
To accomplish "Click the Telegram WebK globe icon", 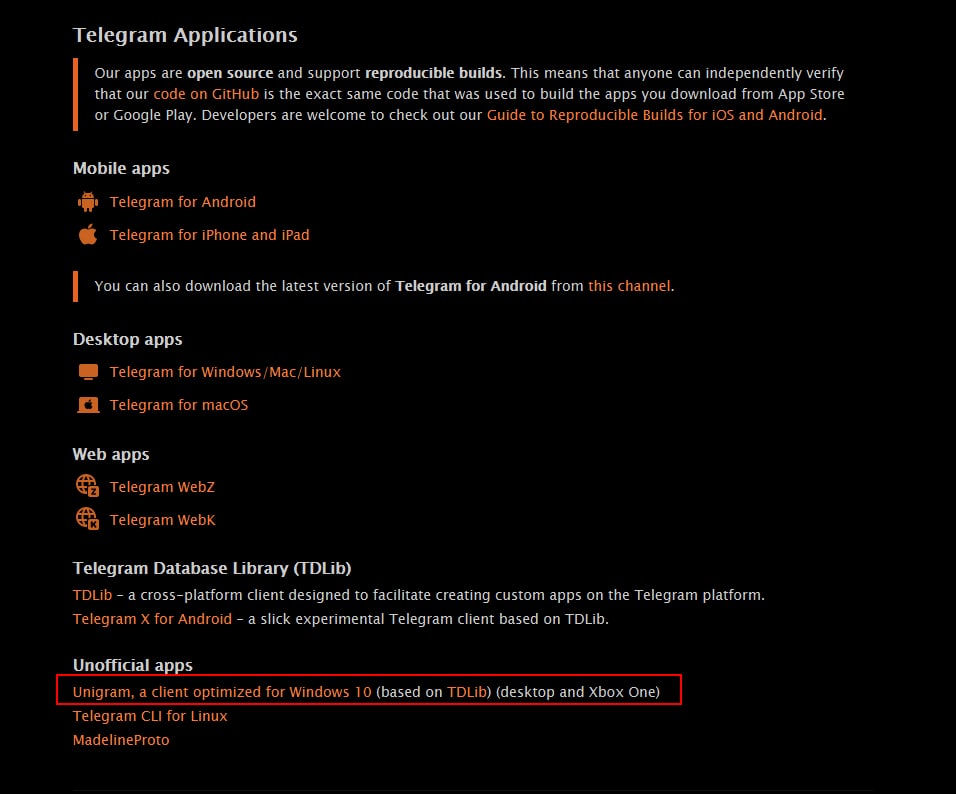I will 87,519.
